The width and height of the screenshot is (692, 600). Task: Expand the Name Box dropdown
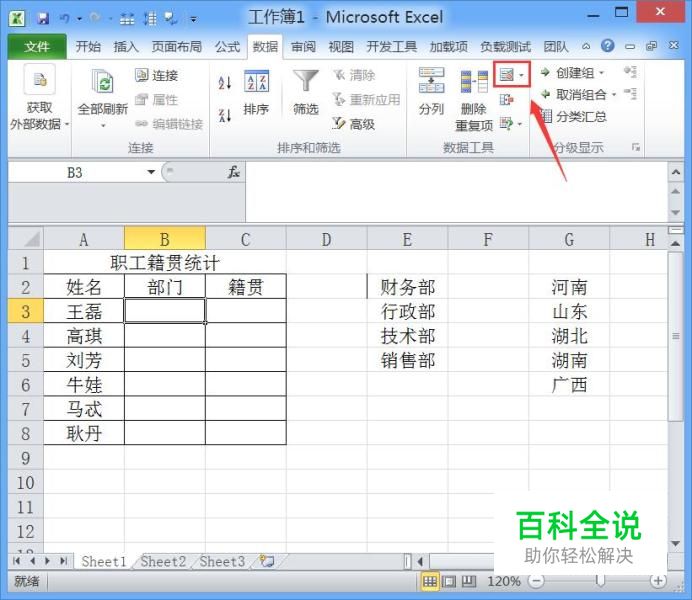(x=151, y=172)
